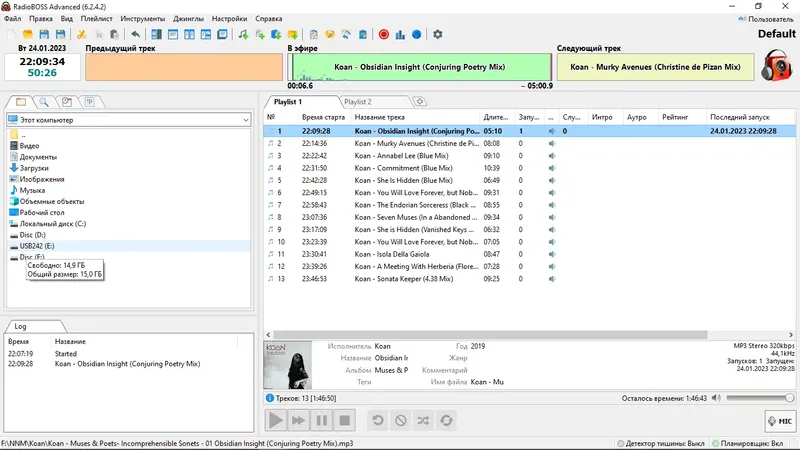Toggle shuffle playback mode
Viewport: 800px width, 450px height.
click(423, 420)
